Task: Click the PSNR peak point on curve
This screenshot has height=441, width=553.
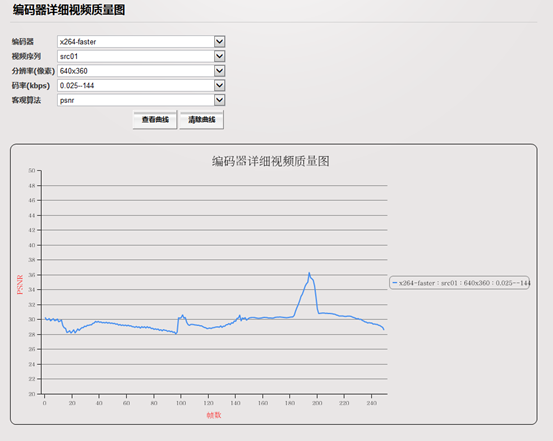Action: coord(309,273)
